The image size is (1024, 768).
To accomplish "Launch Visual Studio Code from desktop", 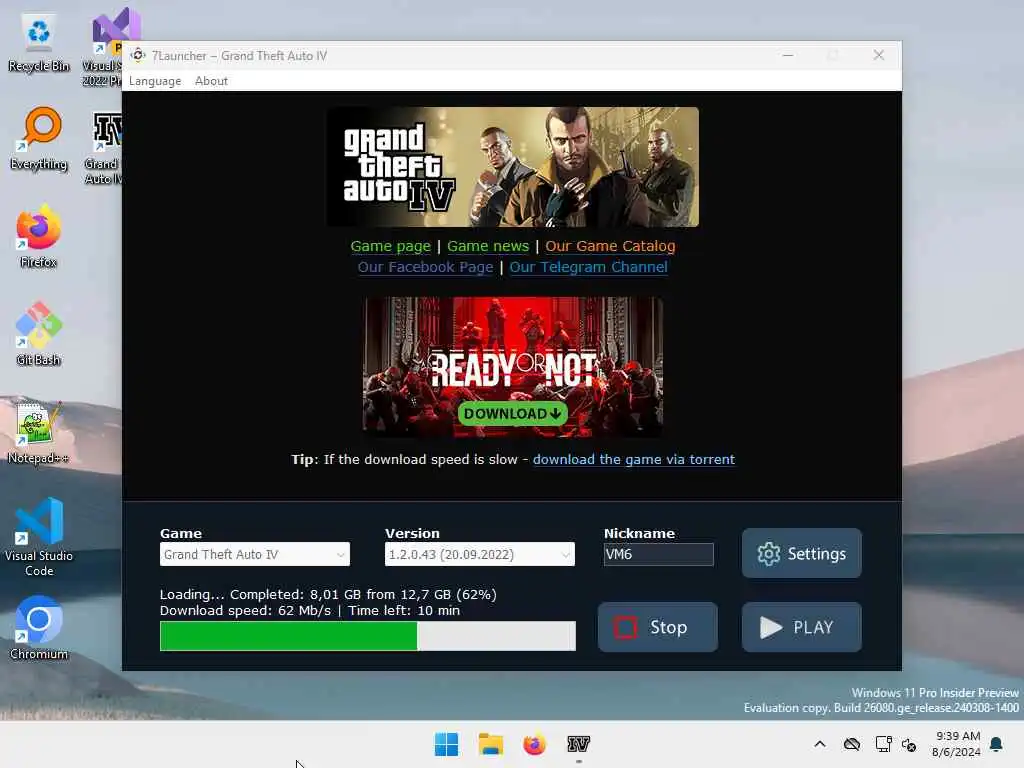I will (39, 537).
